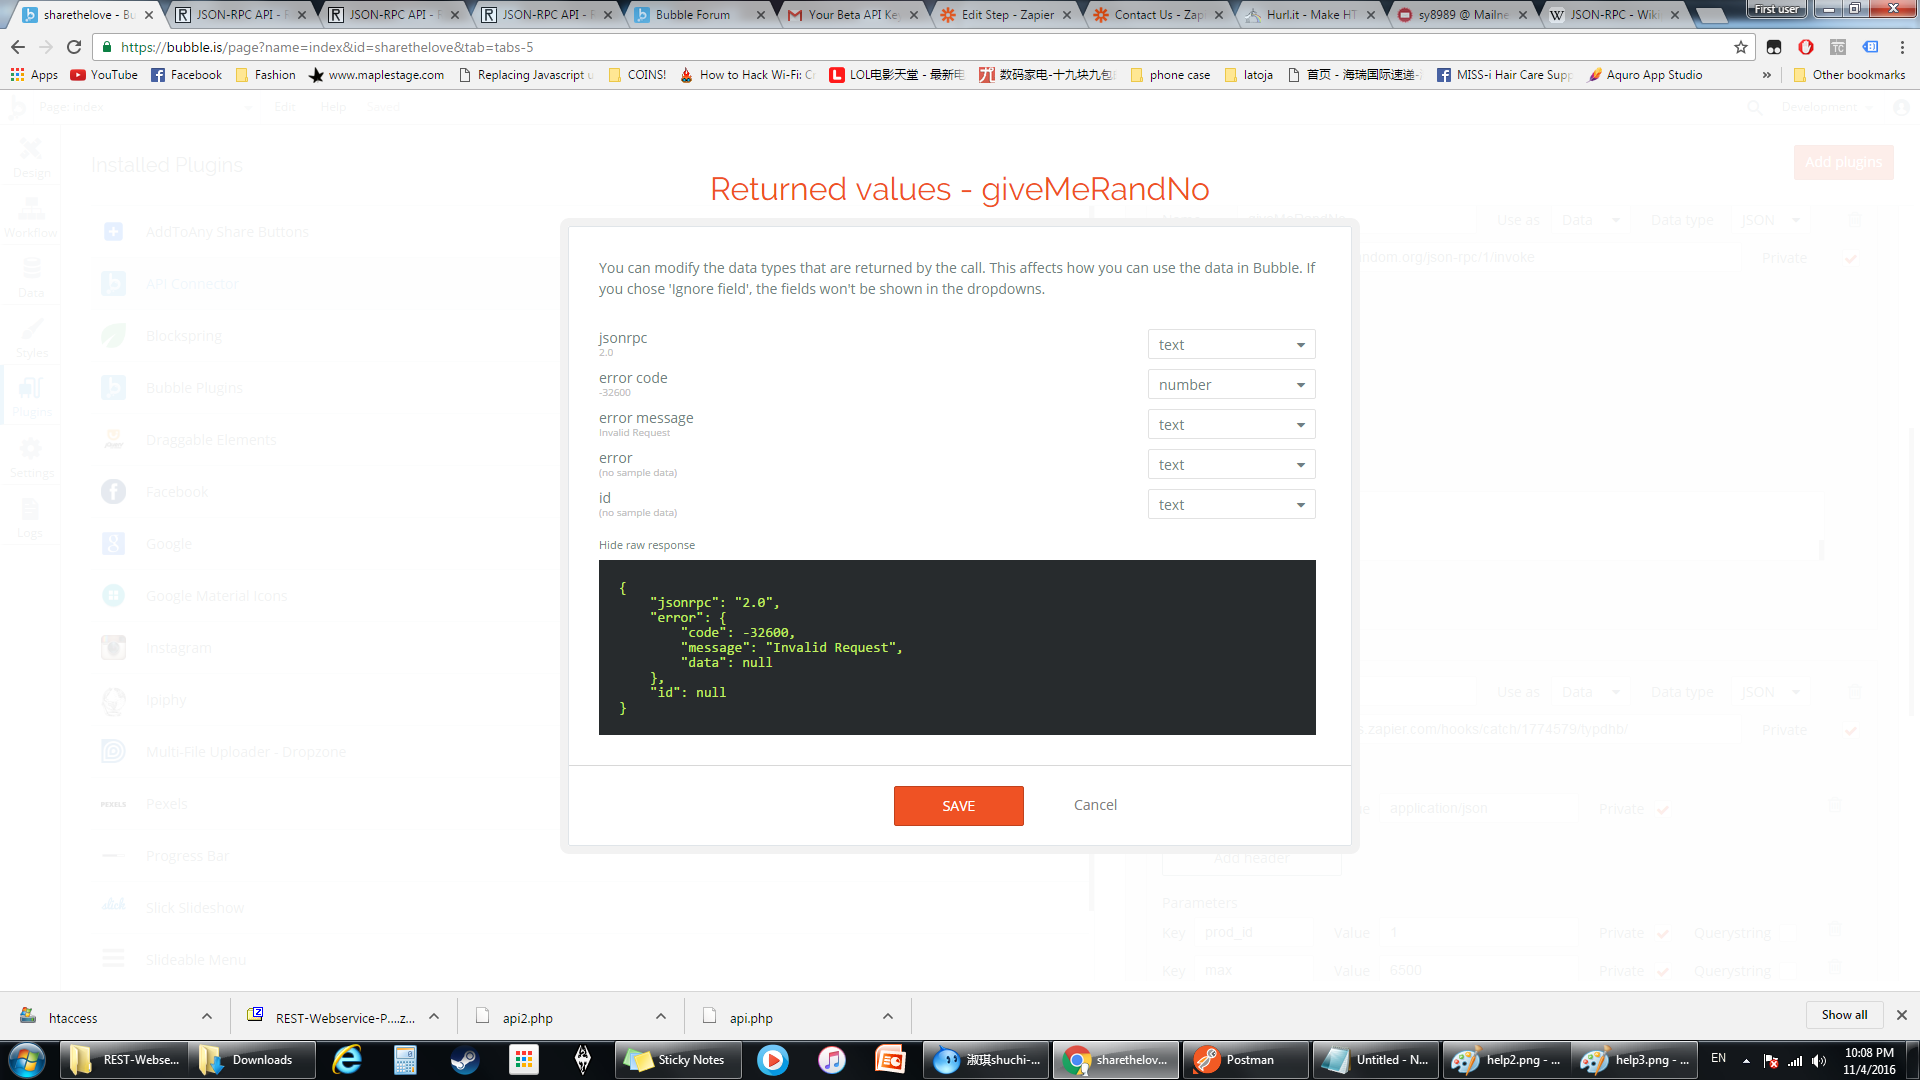Image resolution: width=1920 pixels, height=1080 pixels.
Task: Open Internet Explorer taskbar icon
Action: 347,1060
